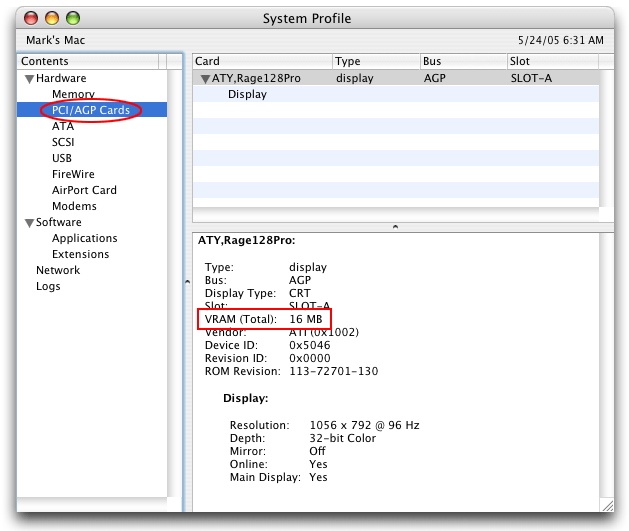This screenshot has height=531, width=629.
Task: Open the AirPort Card section
Action: point(84,190)
